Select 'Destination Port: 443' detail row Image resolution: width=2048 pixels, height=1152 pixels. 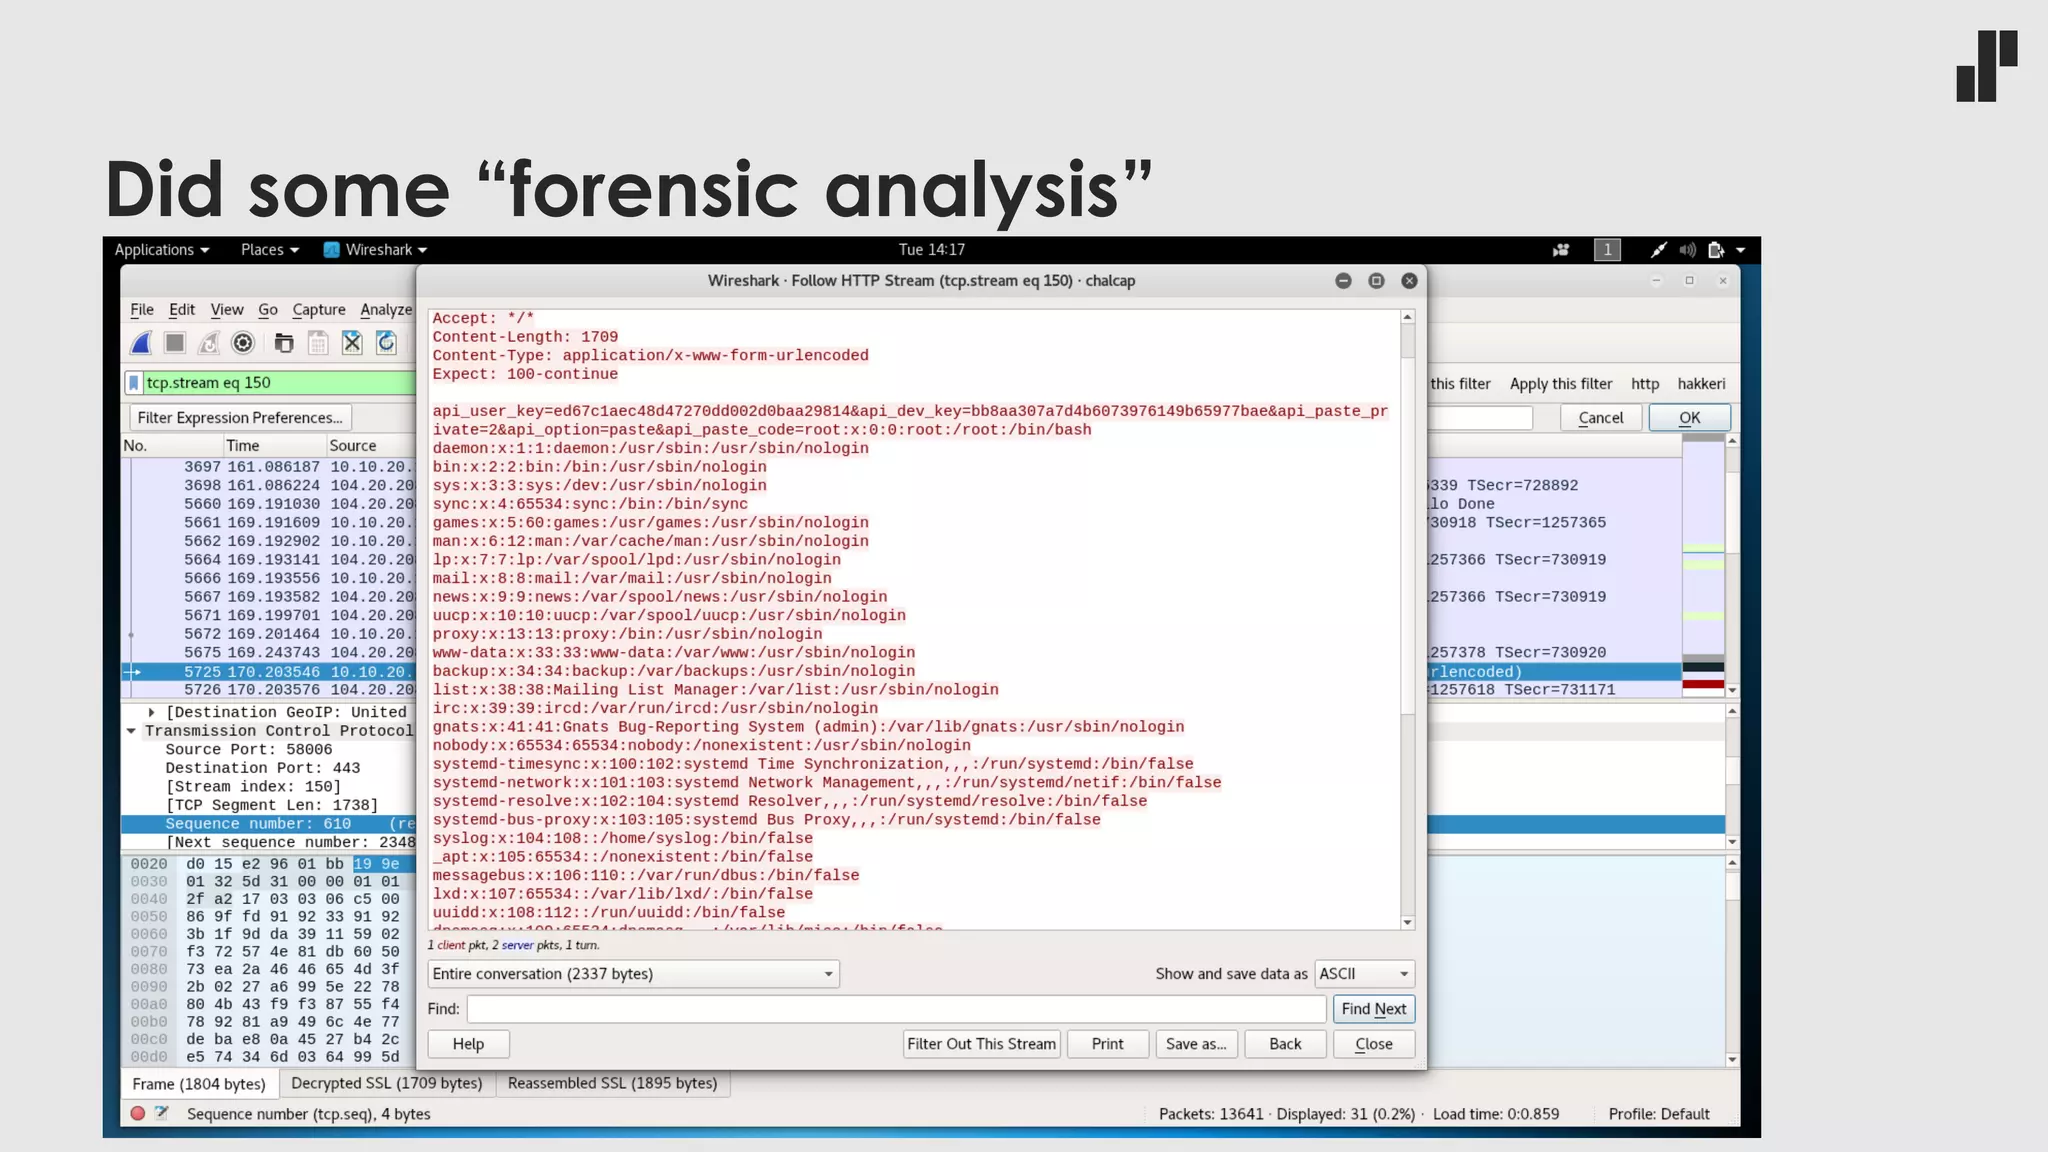(263, 768)
